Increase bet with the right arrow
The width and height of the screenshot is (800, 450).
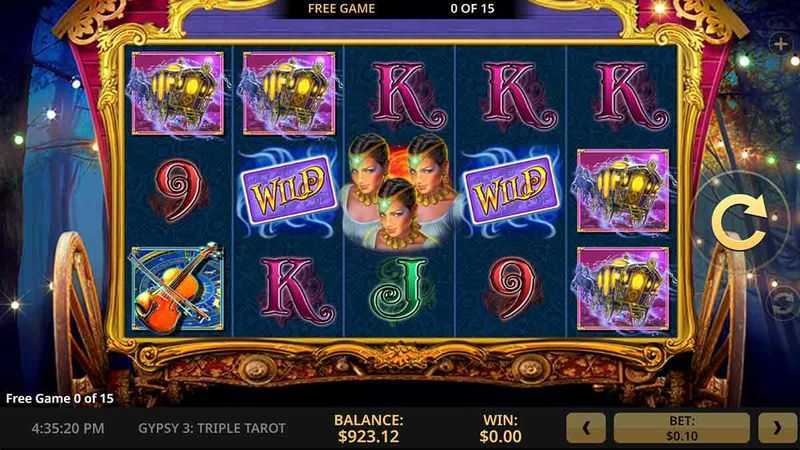(777, 428)
